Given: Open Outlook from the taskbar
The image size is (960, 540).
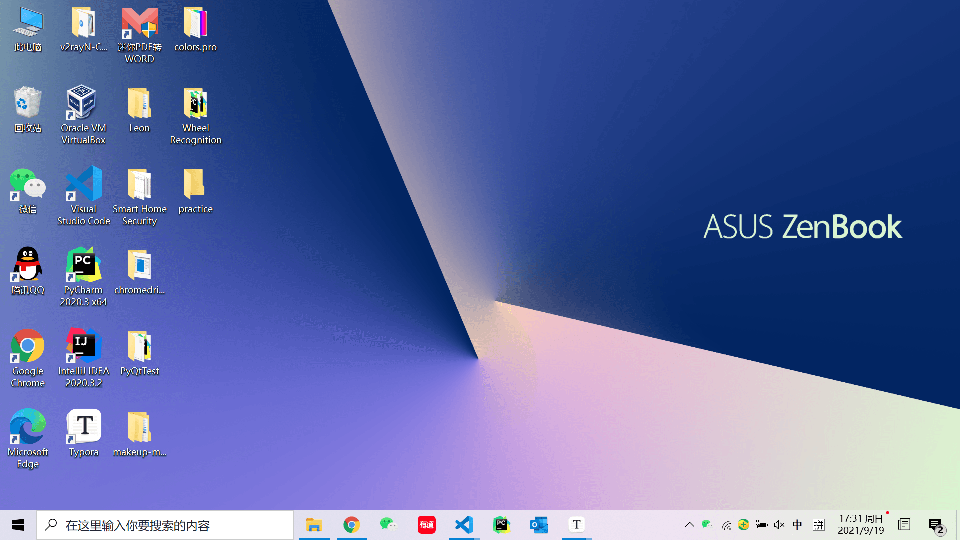Looking at the screenshot, I should 539,525.
